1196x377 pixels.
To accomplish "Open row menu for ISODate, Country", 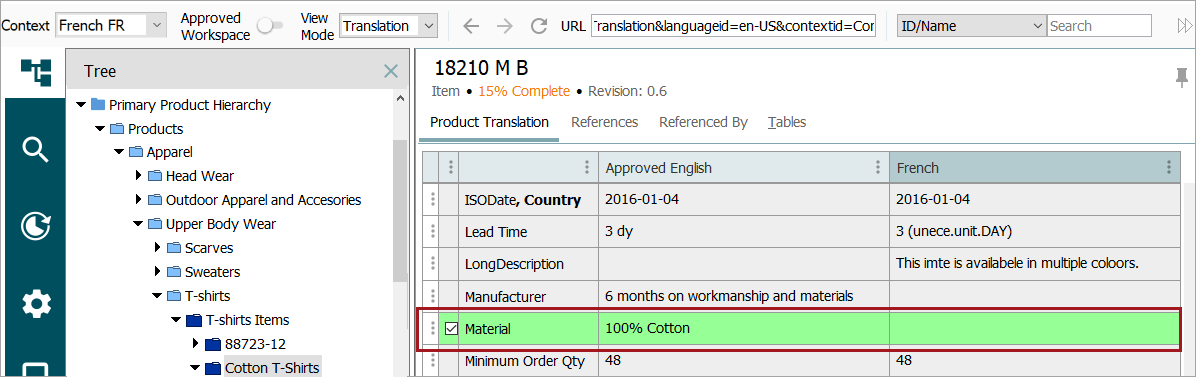I will click(432, 199).
